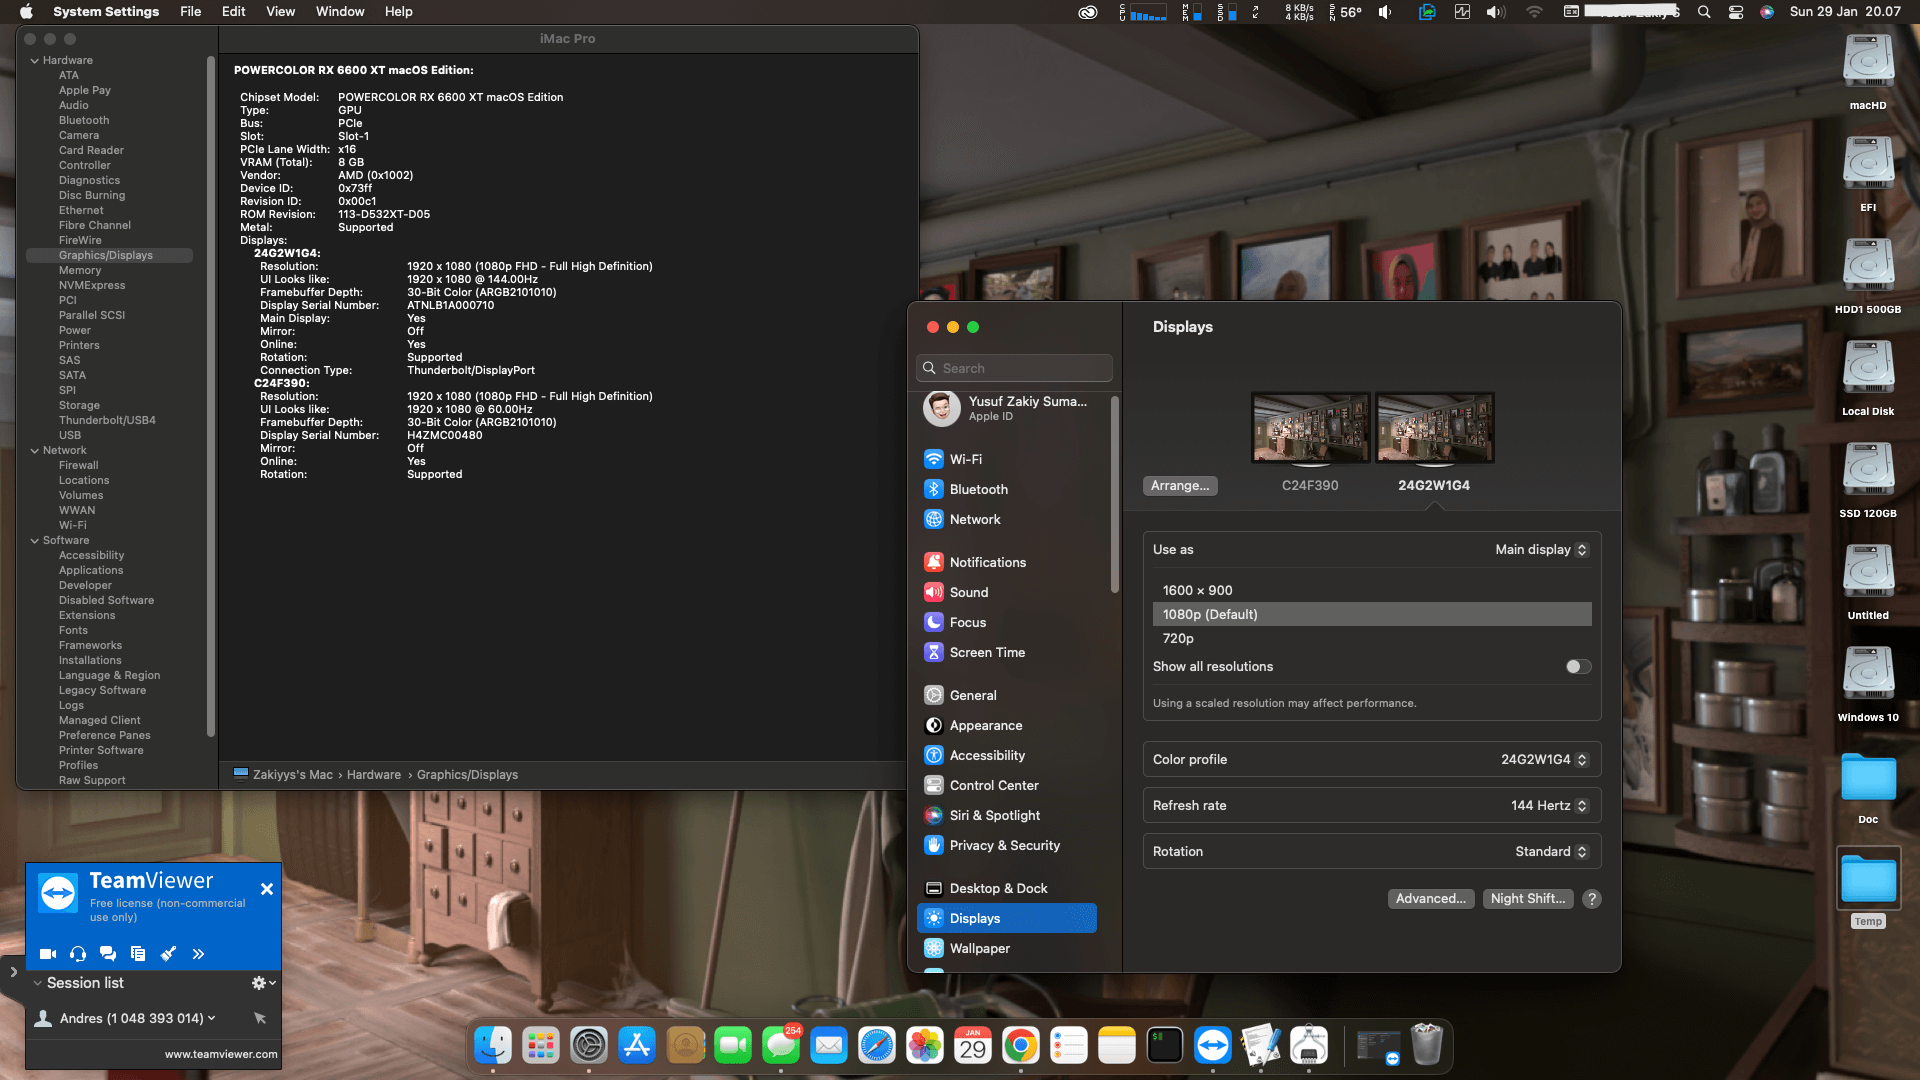The width and height of the screenshot is (1920, 1080).
Task: Collapse the Hardware tree in System Information
Action: 35,61
